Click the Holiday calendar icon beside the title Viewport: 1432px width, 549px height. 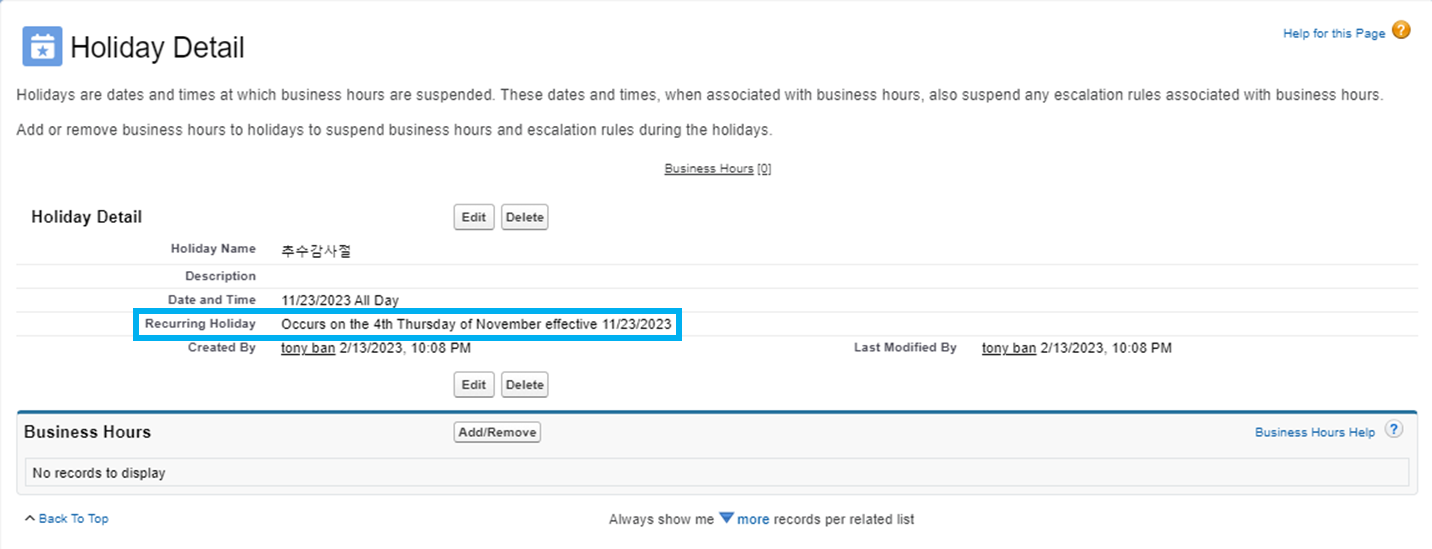[42, 47]
